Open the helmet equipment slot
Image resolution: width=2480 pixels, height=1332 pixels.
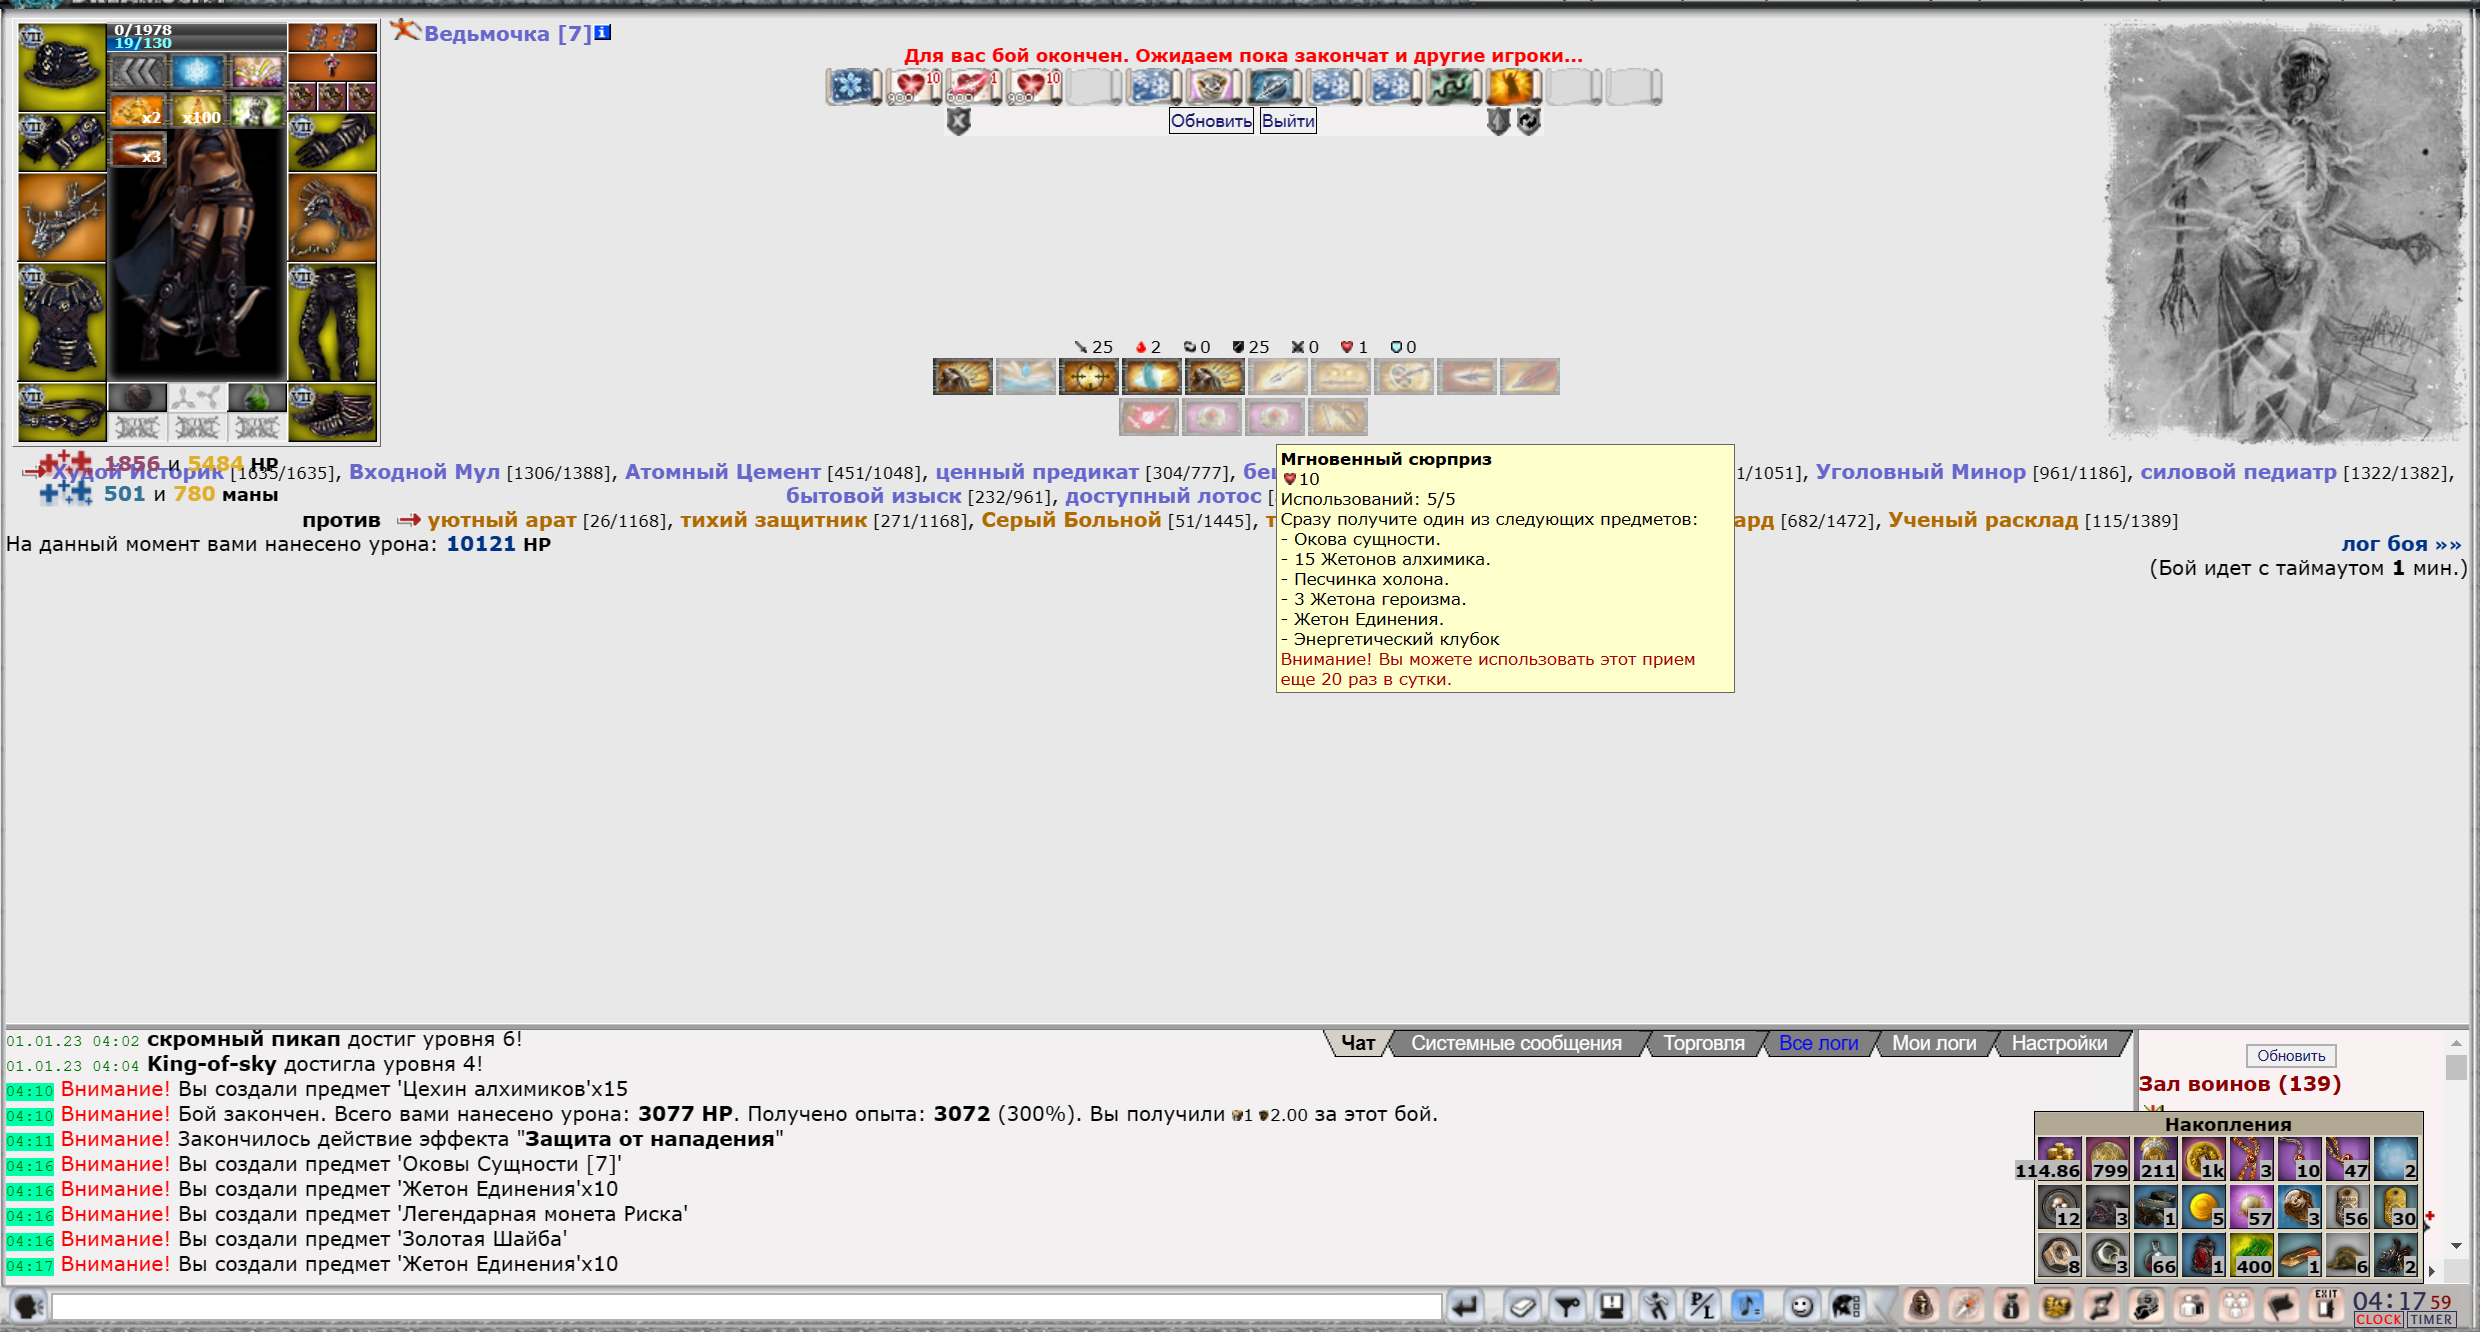click(62, 67)
